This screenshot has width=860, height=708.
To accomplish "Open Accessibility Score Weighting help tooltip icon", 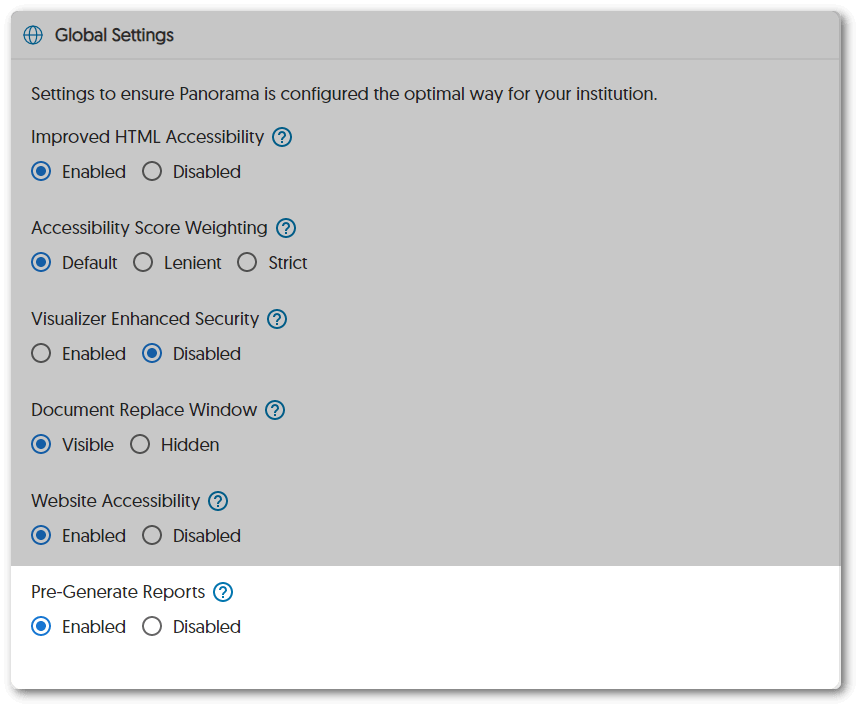I will pos(286,228).
